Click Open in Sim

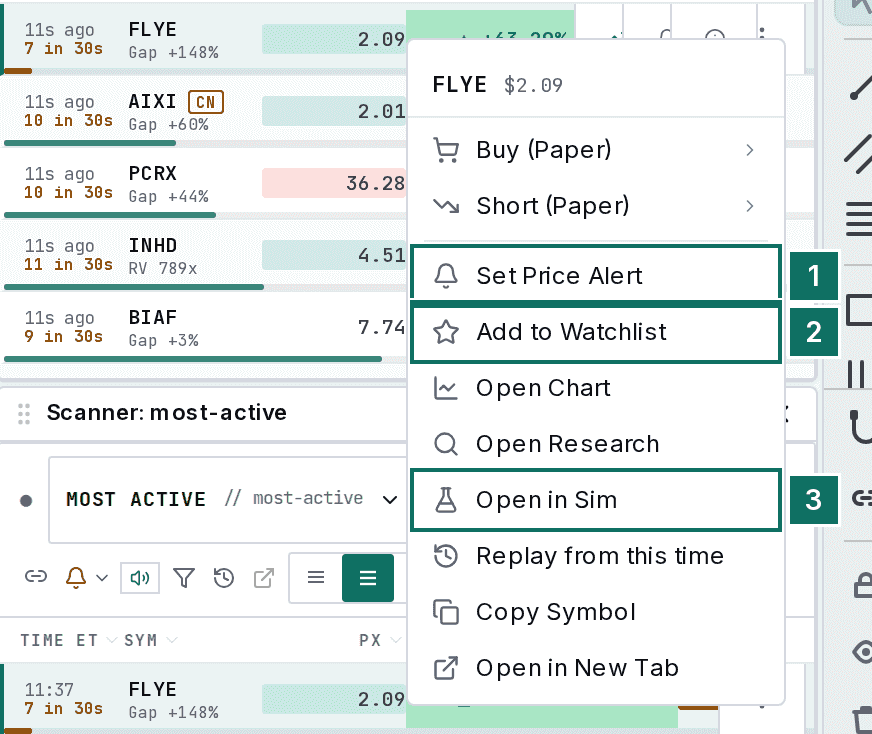click(x=596, y=500)
